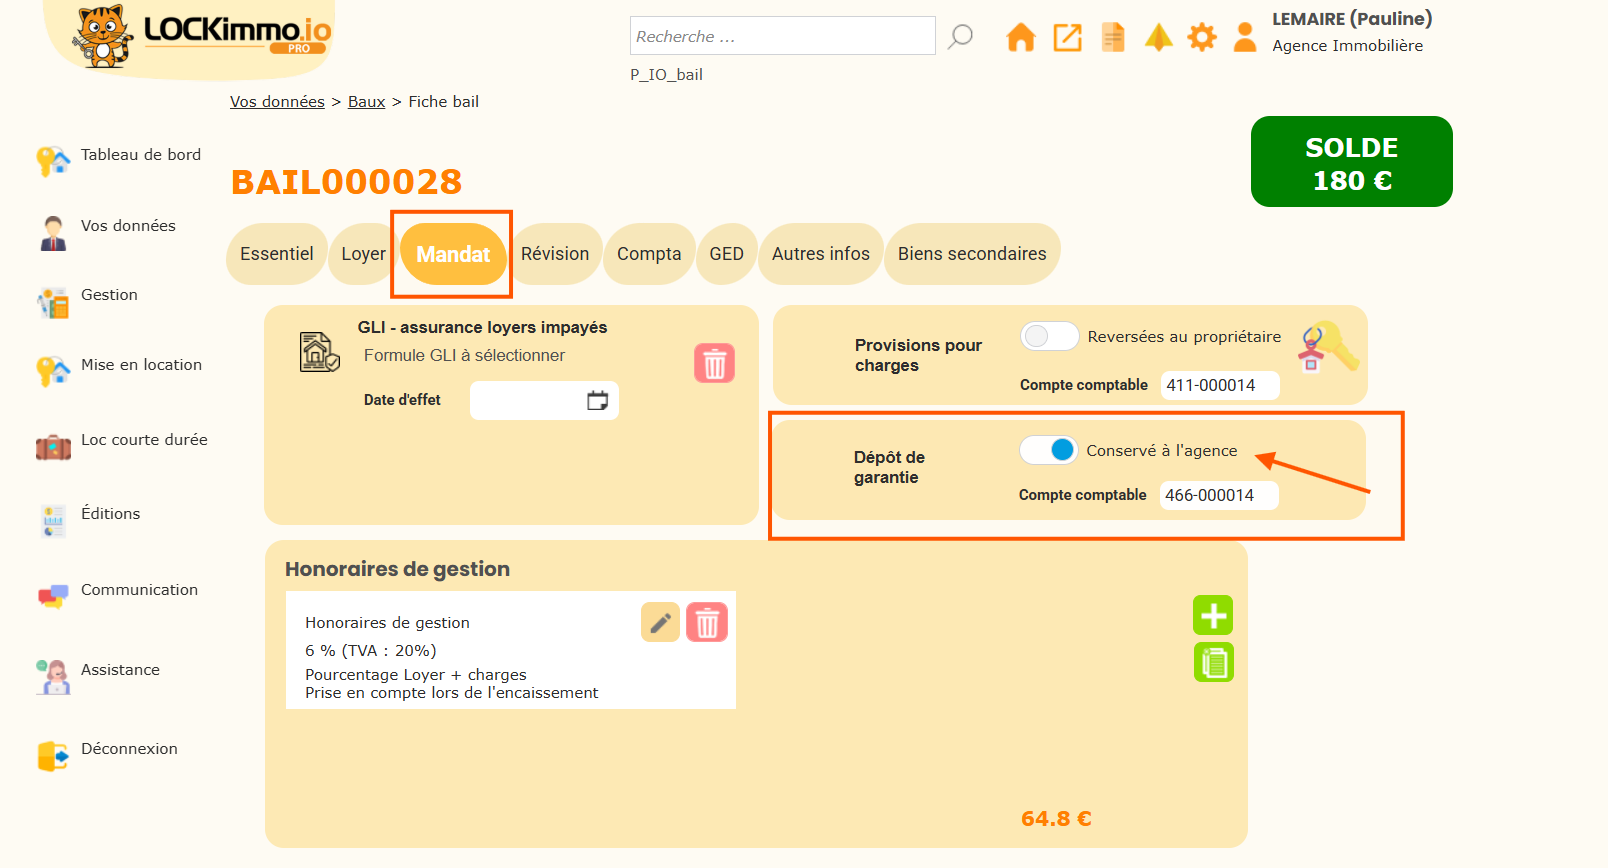1608x868 pixels.
Task: Turn off Conservé à l'agence toggle
Action: (1049, 450)
